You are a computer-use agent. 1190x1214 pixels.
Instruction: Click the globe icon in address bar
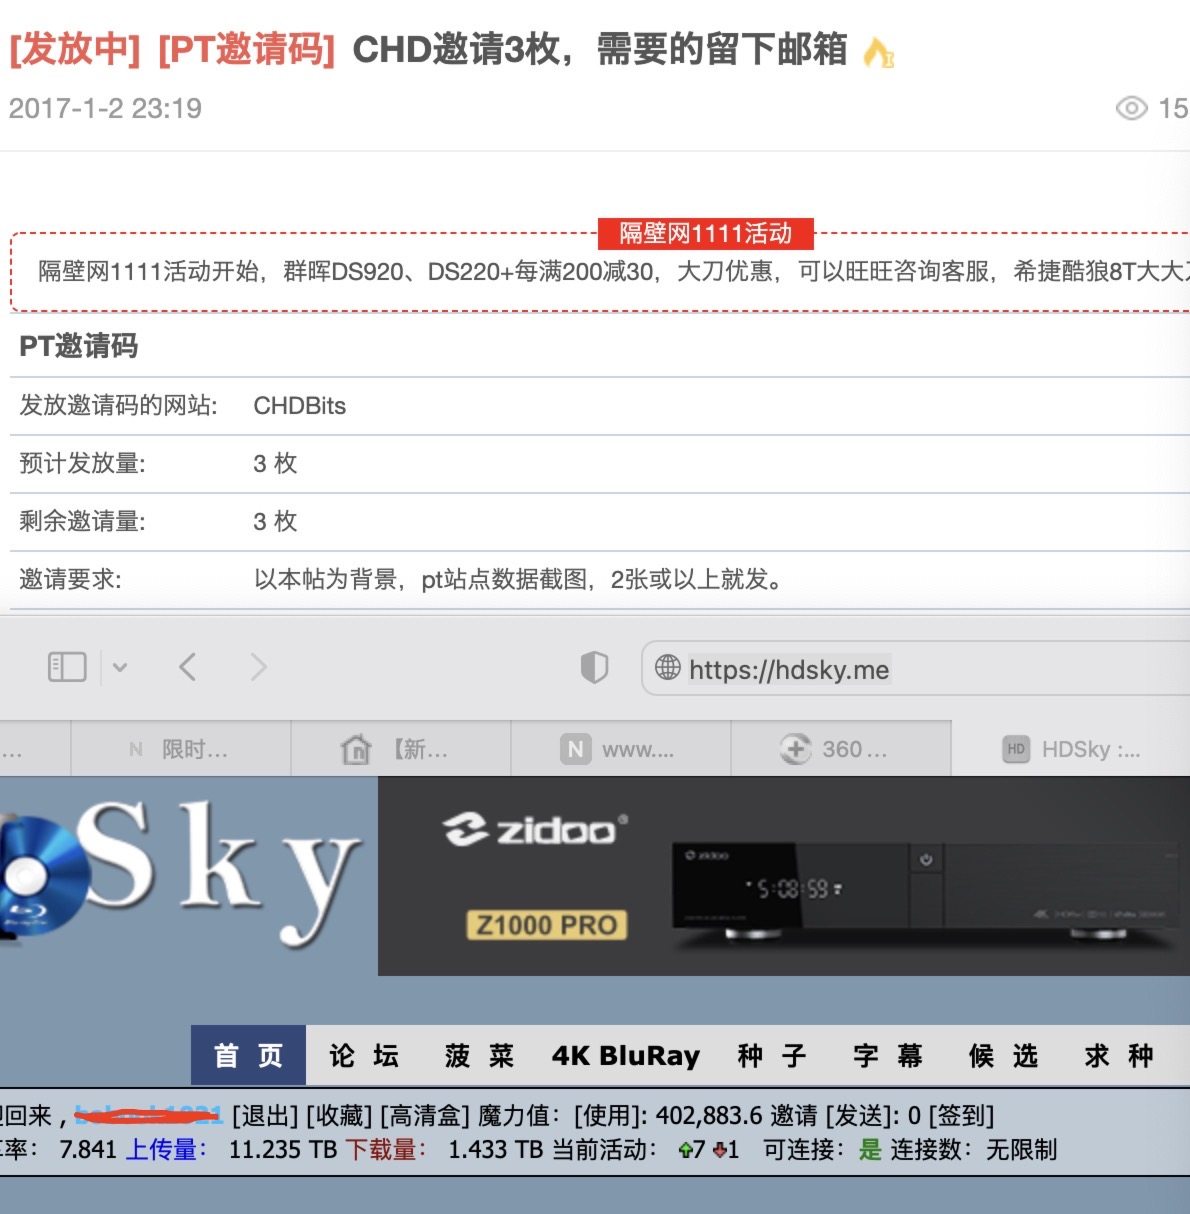(x=667, y=667)
